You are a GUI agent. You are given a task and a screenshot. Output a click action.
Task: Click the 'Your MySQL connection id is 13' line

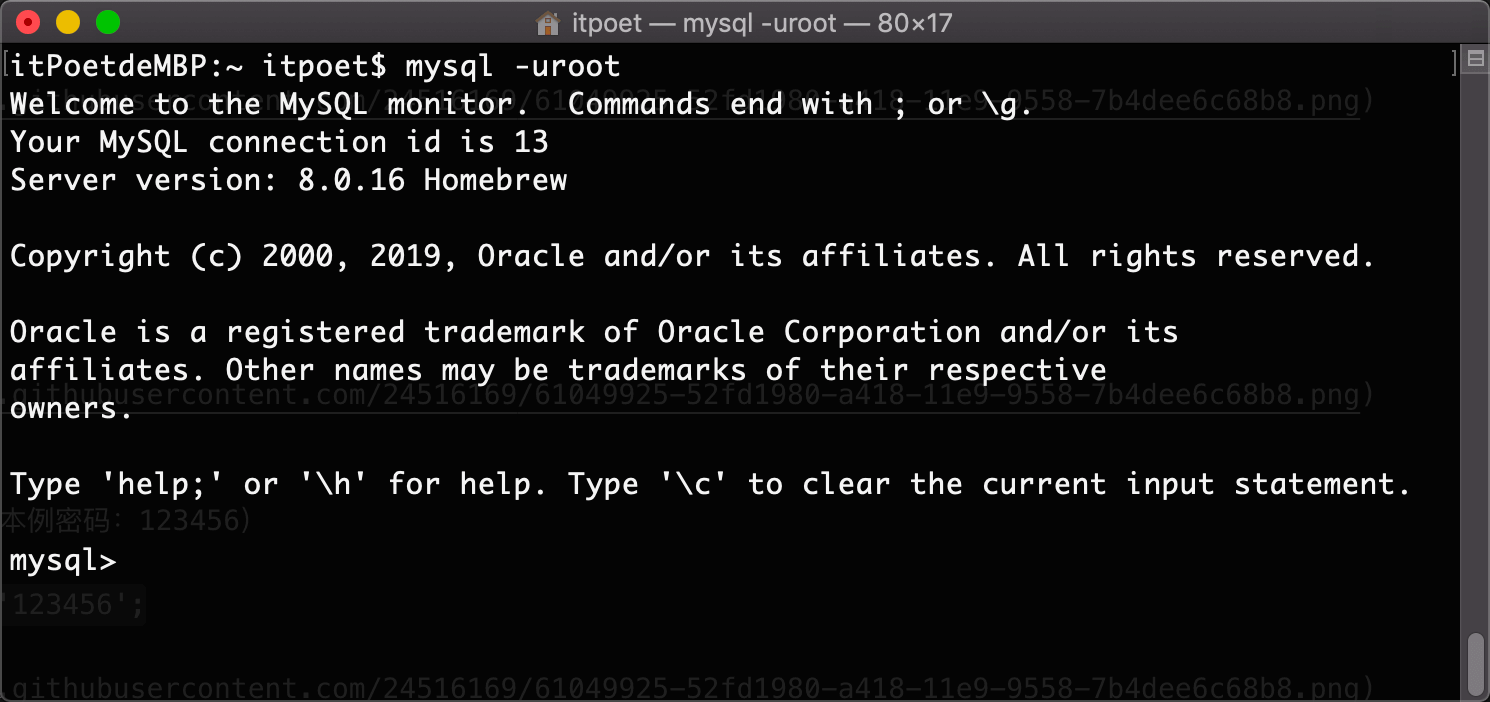coord(279,142)
